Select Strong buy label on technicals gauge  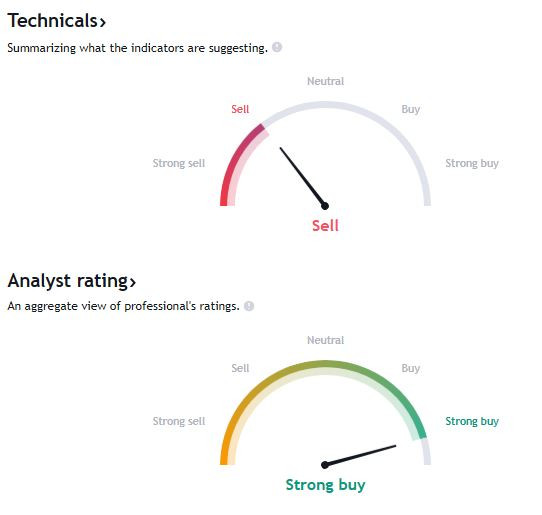pos(472,163)
